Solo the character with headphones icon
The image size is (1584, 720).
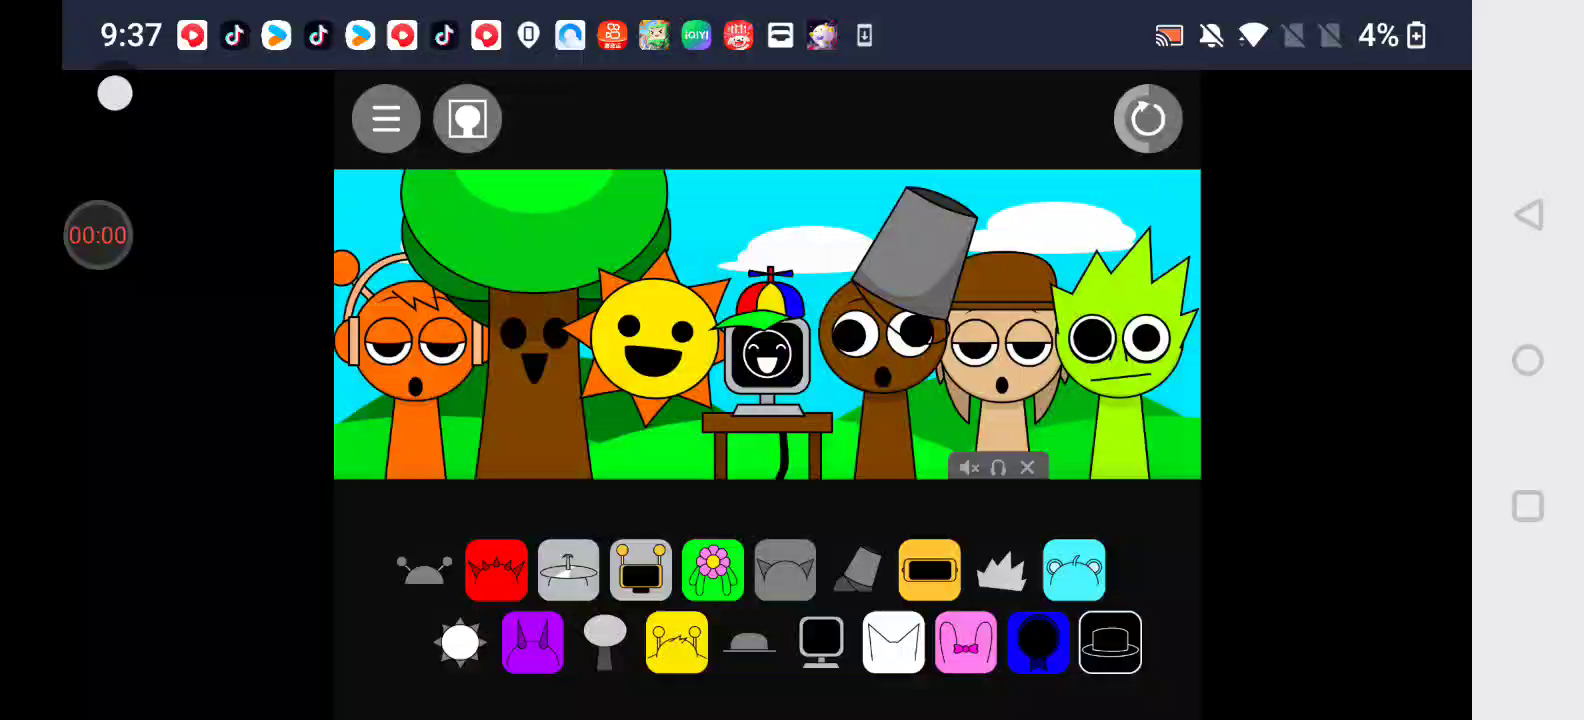point(998,467)
